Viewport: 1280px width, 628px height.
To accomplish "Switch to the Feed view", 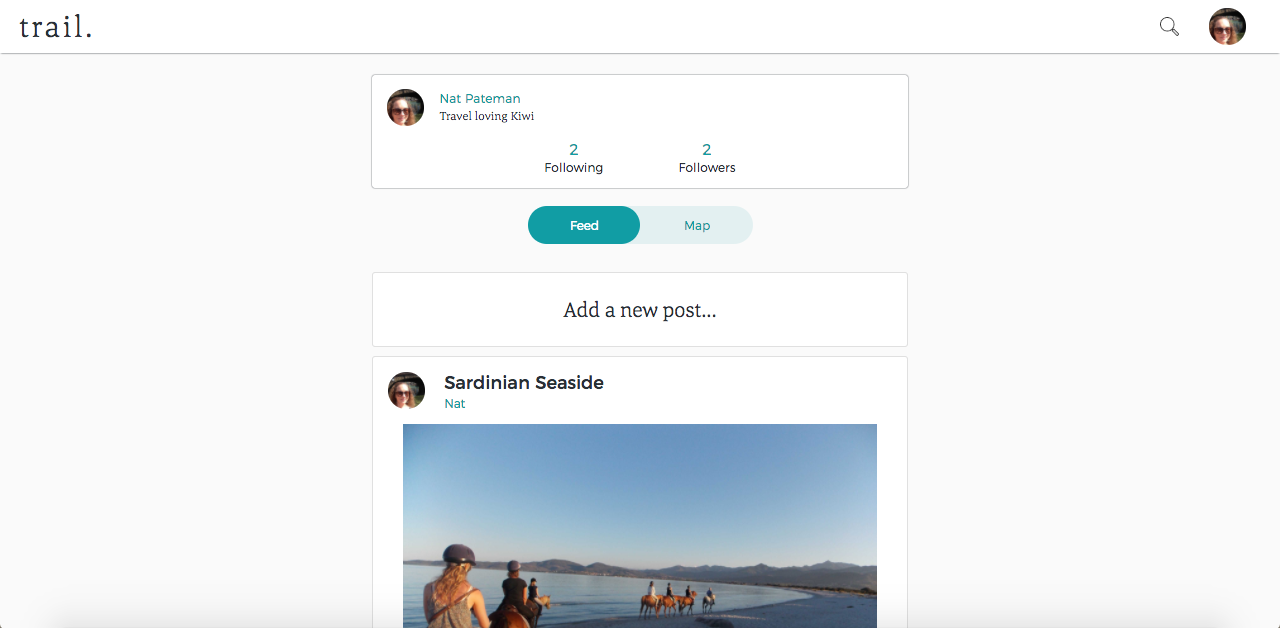I will [584, 225].
